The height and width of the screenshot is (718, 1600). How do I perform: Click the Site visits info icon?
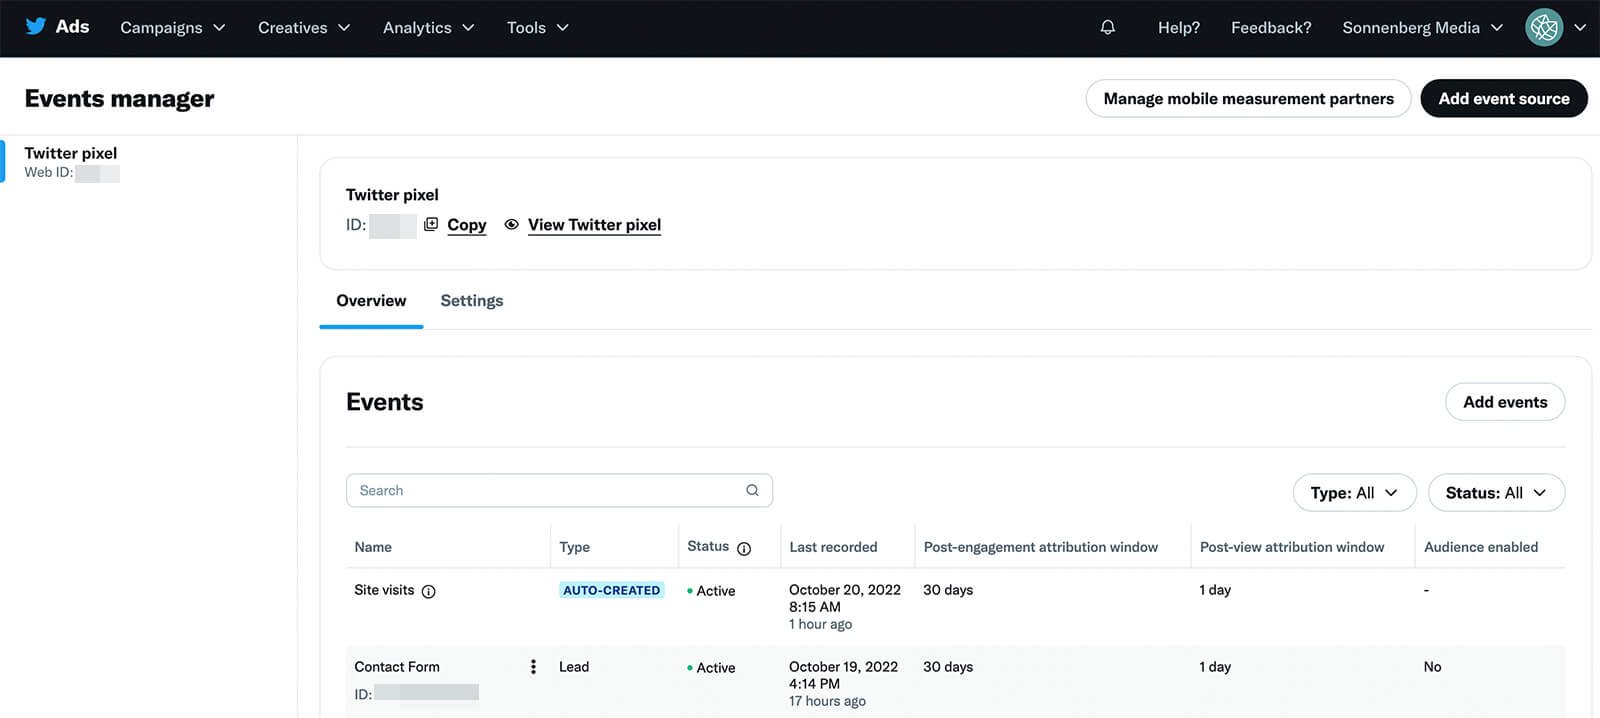[x=428, y=591]
